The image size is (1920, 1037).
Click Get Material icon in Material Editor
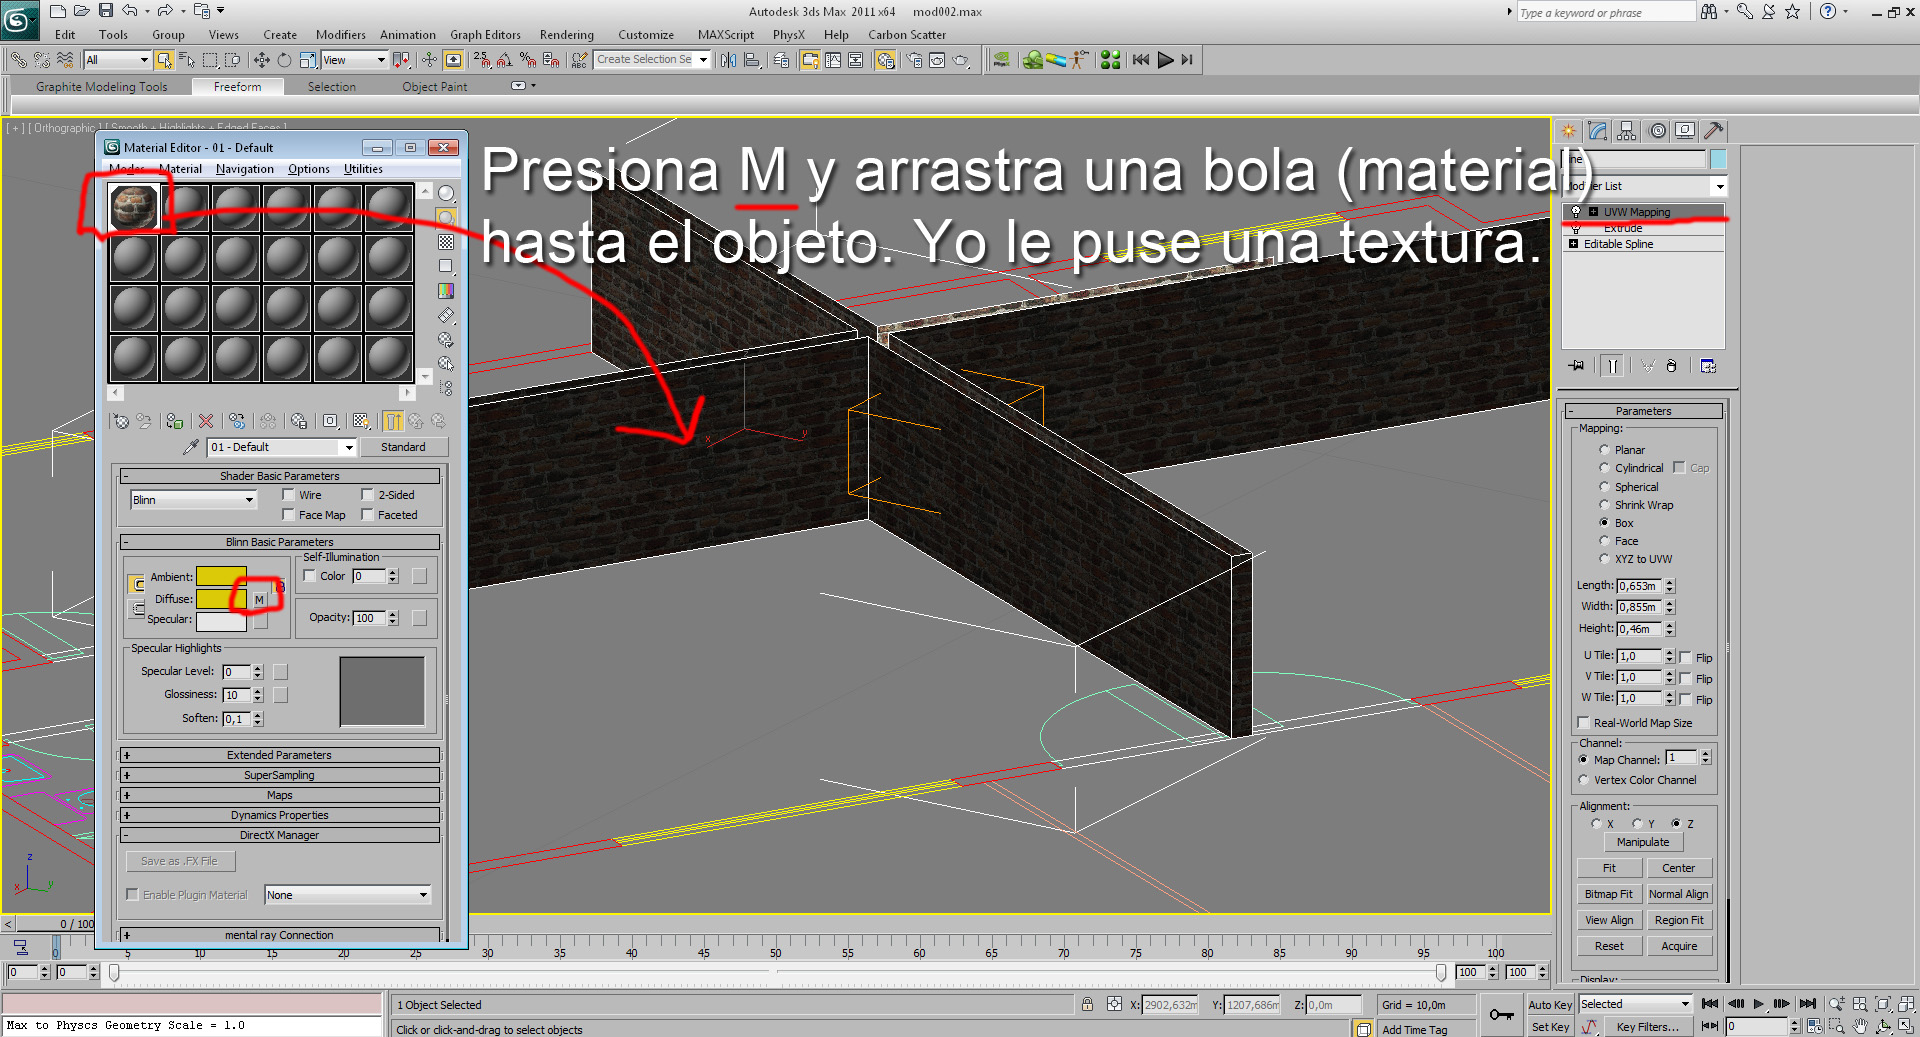pos(120,421)
